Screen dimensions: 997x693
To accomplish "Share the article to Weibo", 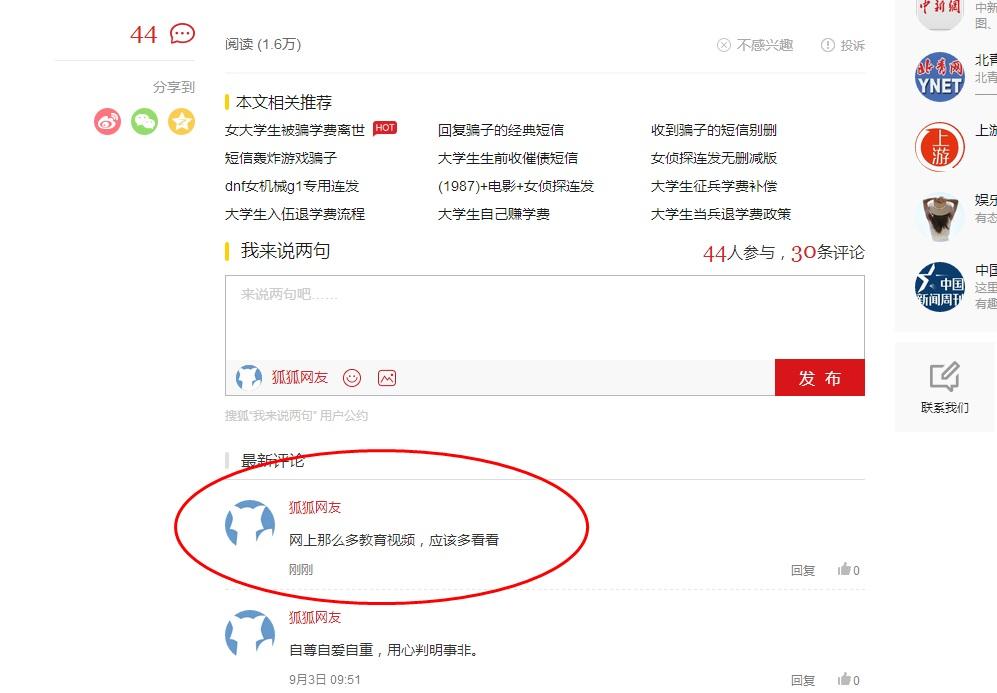I will [107, 121].
